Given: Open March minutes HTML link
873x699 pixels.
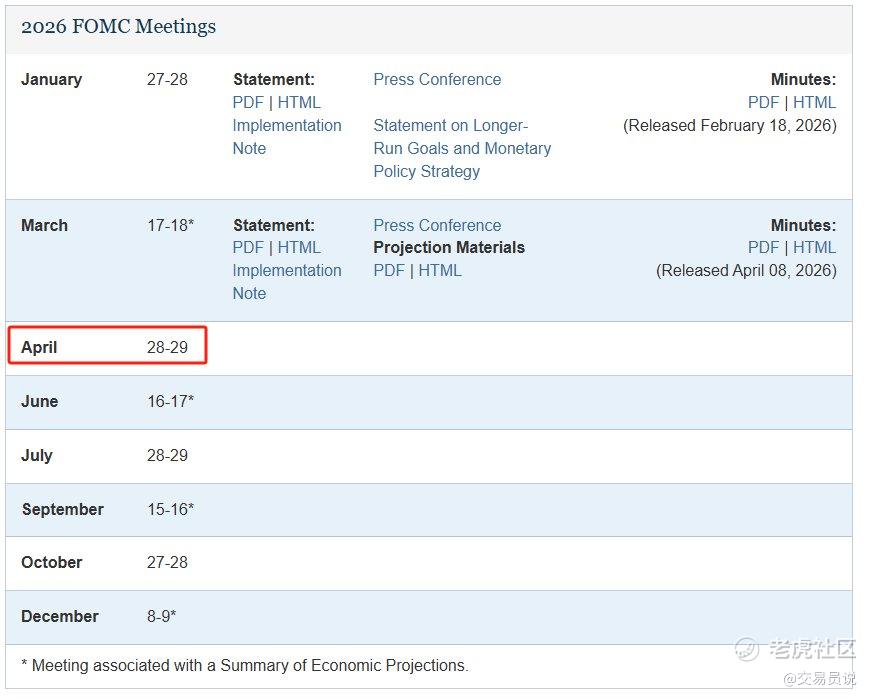Looking at the screenshot, I should (814, 247).
